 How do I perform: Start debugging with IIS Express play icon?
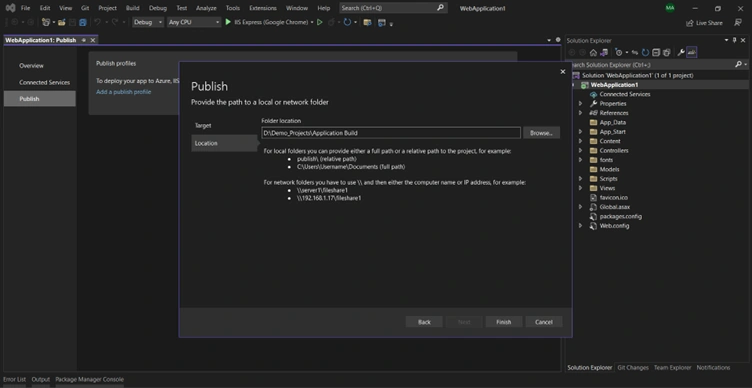coord(228,22)
